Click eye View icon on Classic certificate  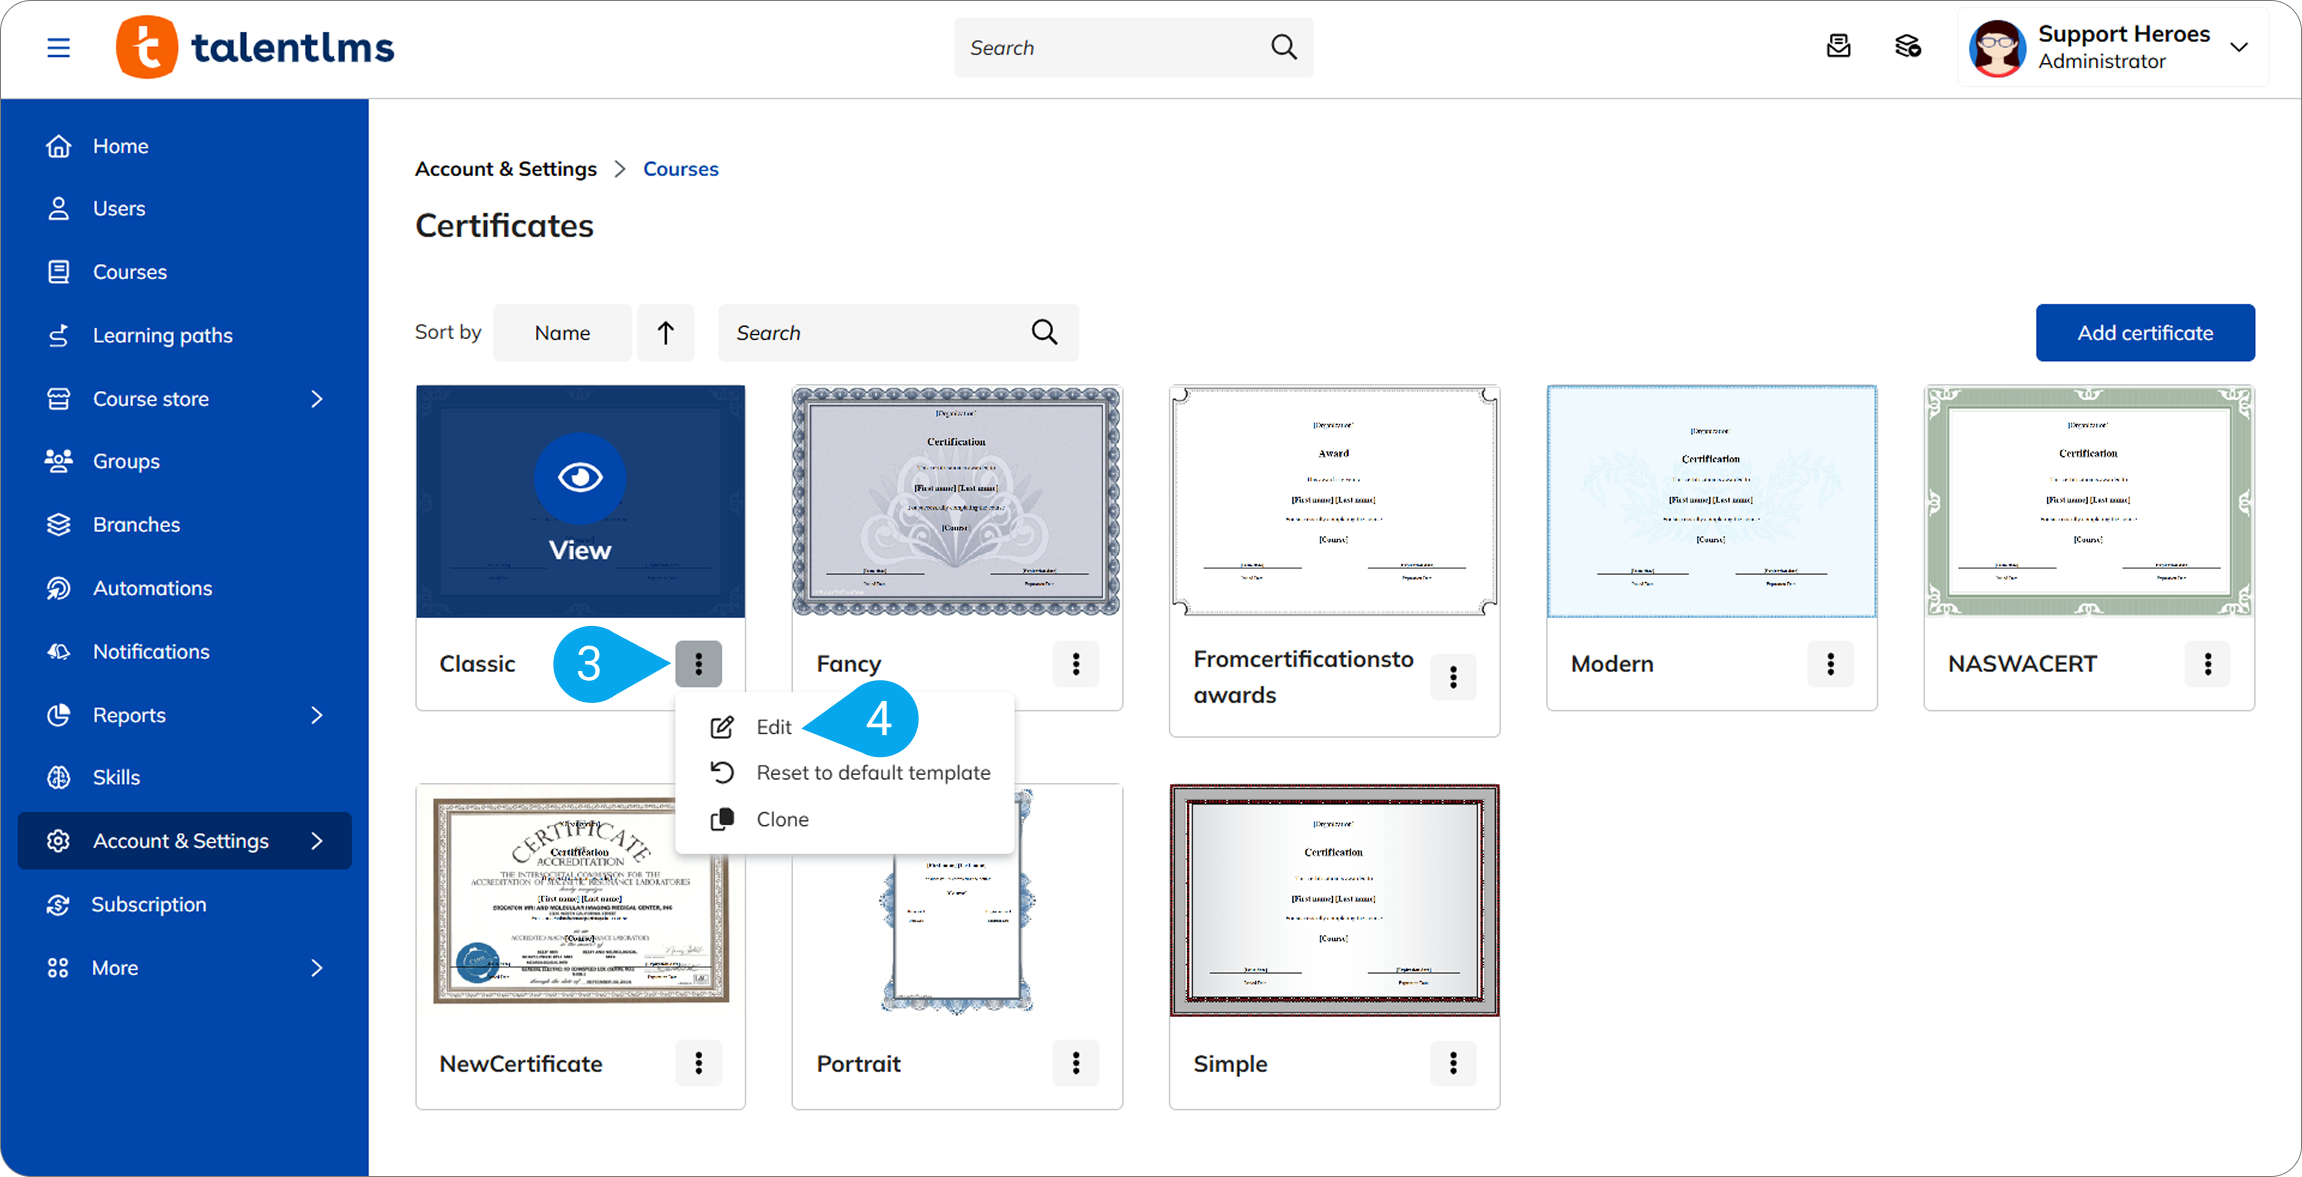click(x=580, y=478)
